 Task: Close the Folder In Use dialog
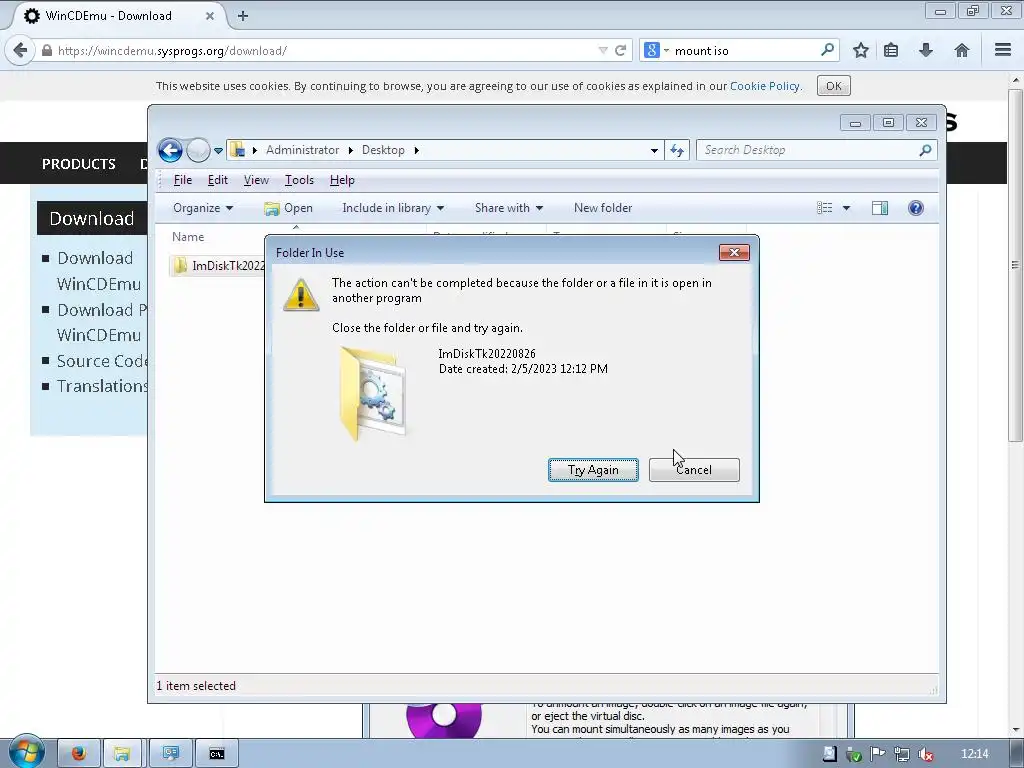pos(734,253)
